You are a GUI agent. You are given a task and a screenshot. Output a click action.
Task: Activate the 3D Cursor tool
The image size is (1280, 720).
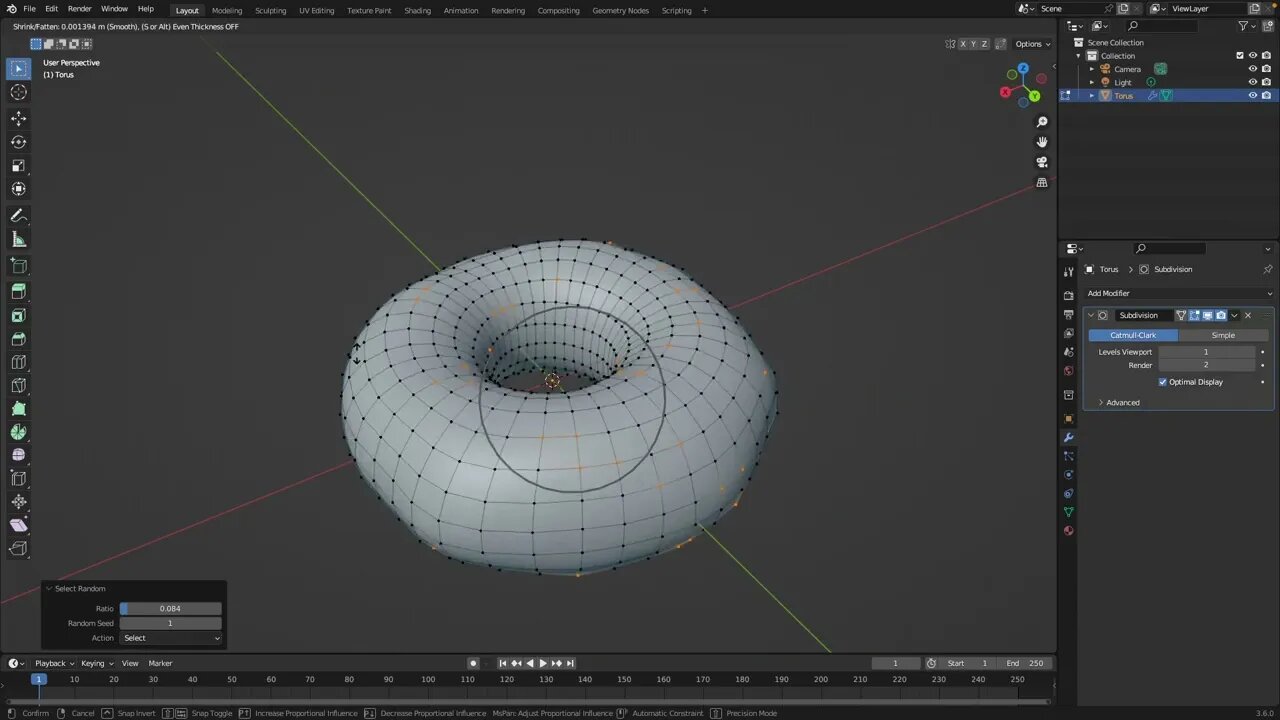tap(18, 92)
